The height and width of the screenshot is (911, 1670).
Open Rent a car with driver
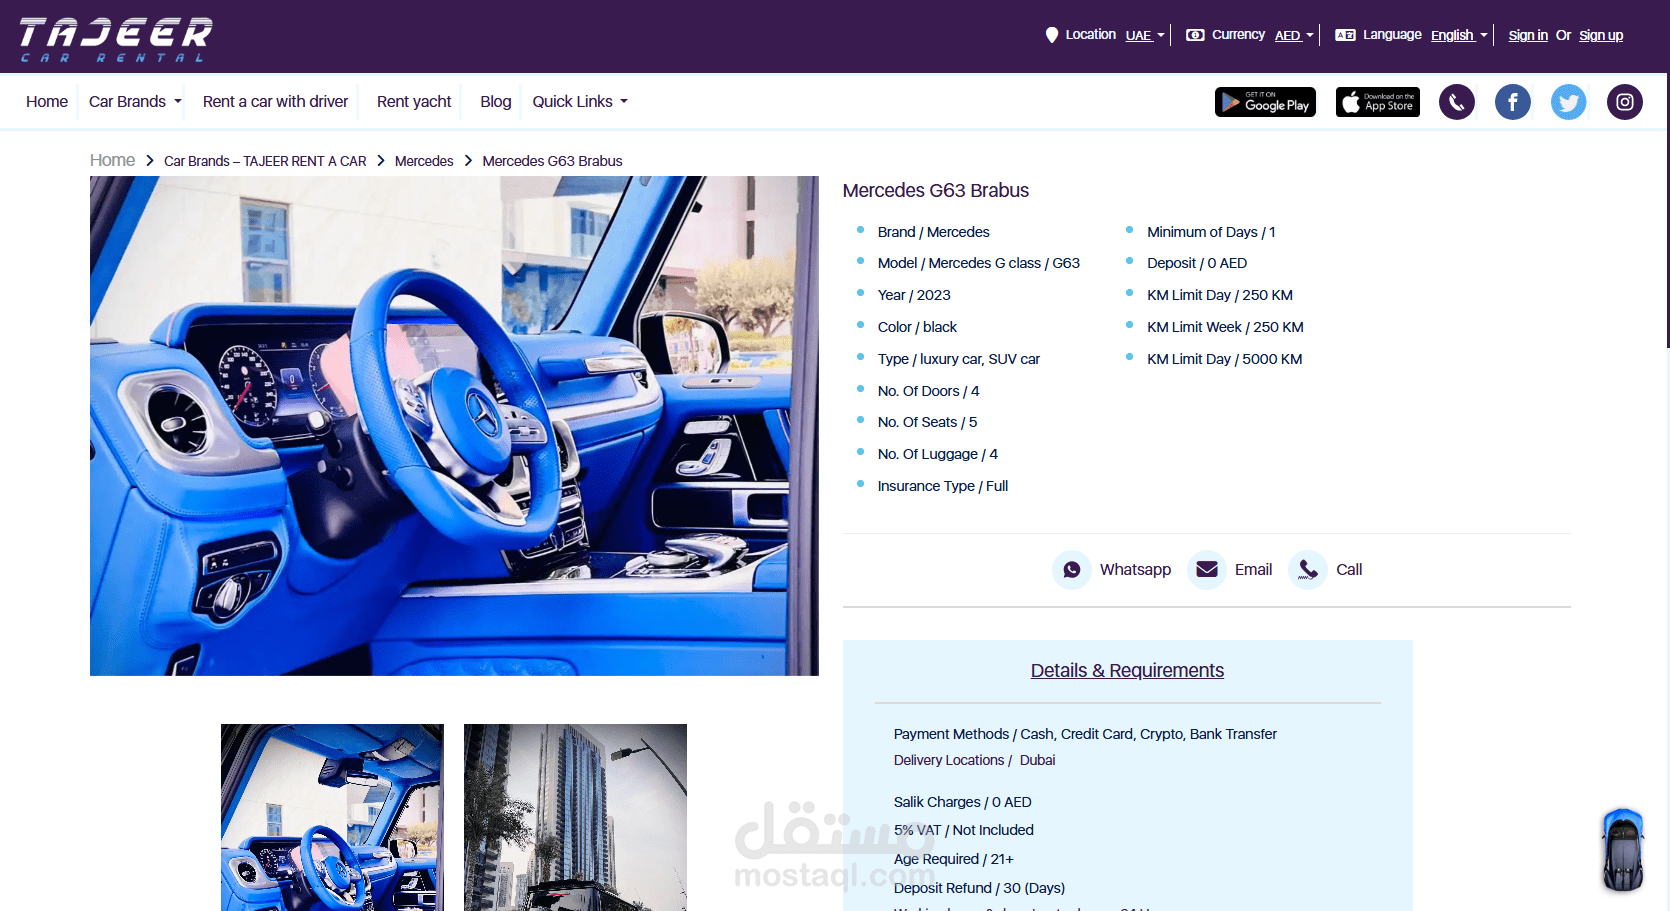tap(275, 102)
